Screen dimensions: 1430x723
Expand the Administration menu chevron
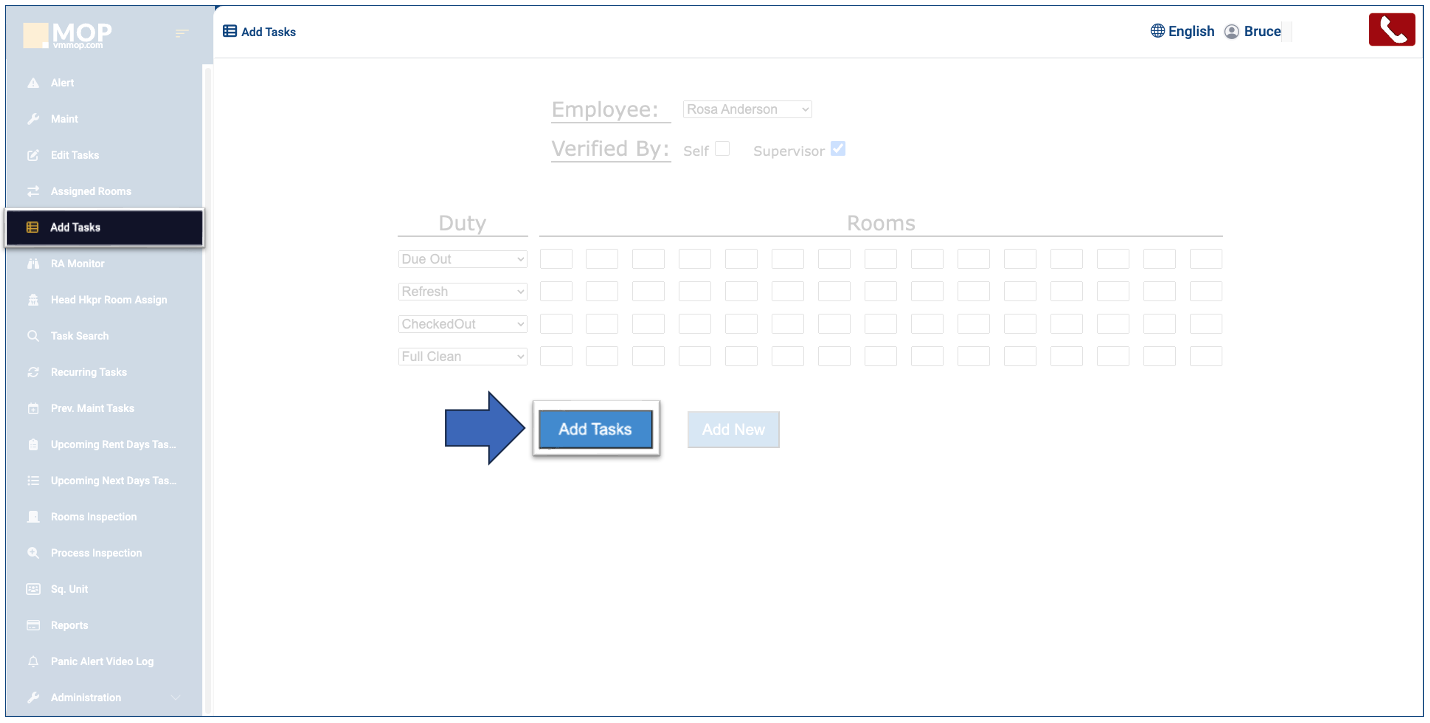click(176, 698)
